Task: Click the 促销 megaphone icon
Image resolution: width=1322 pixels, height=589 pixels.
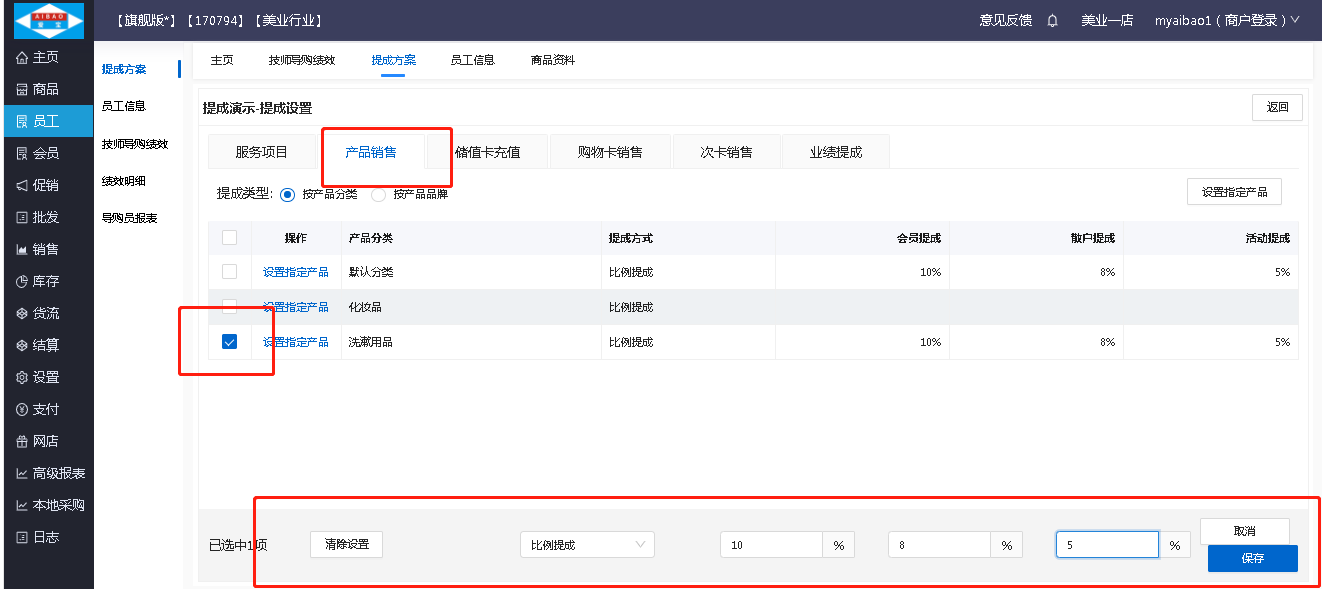Action: tap(22, 186)
